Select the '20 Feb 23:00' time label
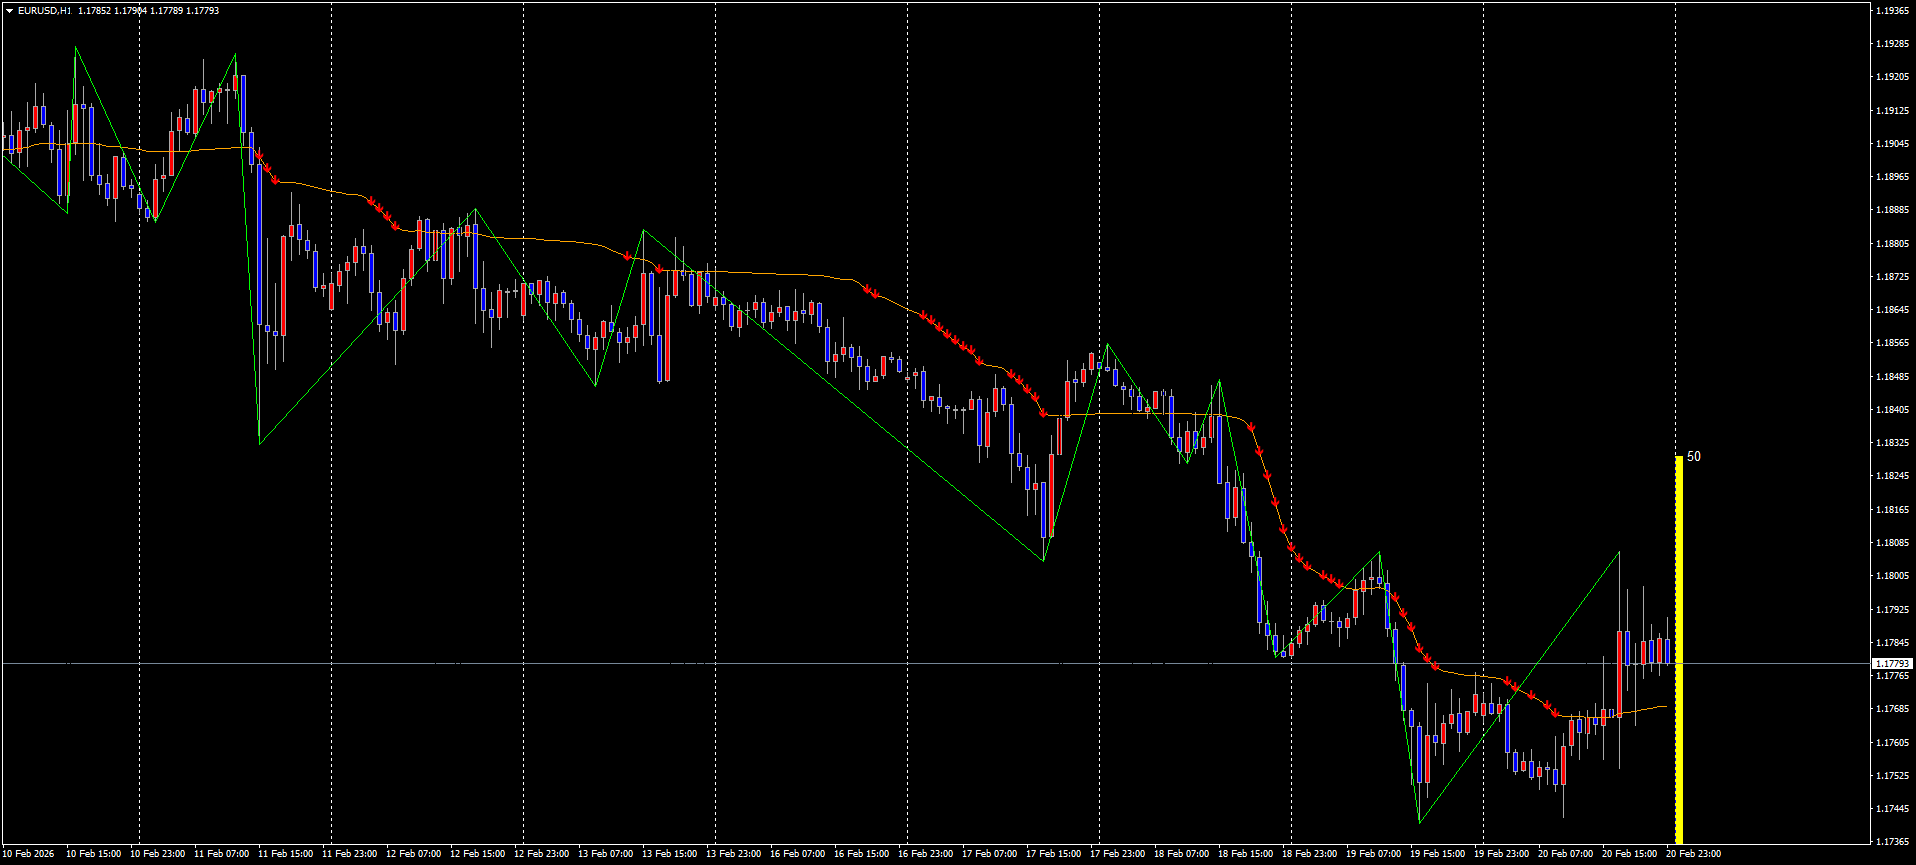 pos(1693,854)
